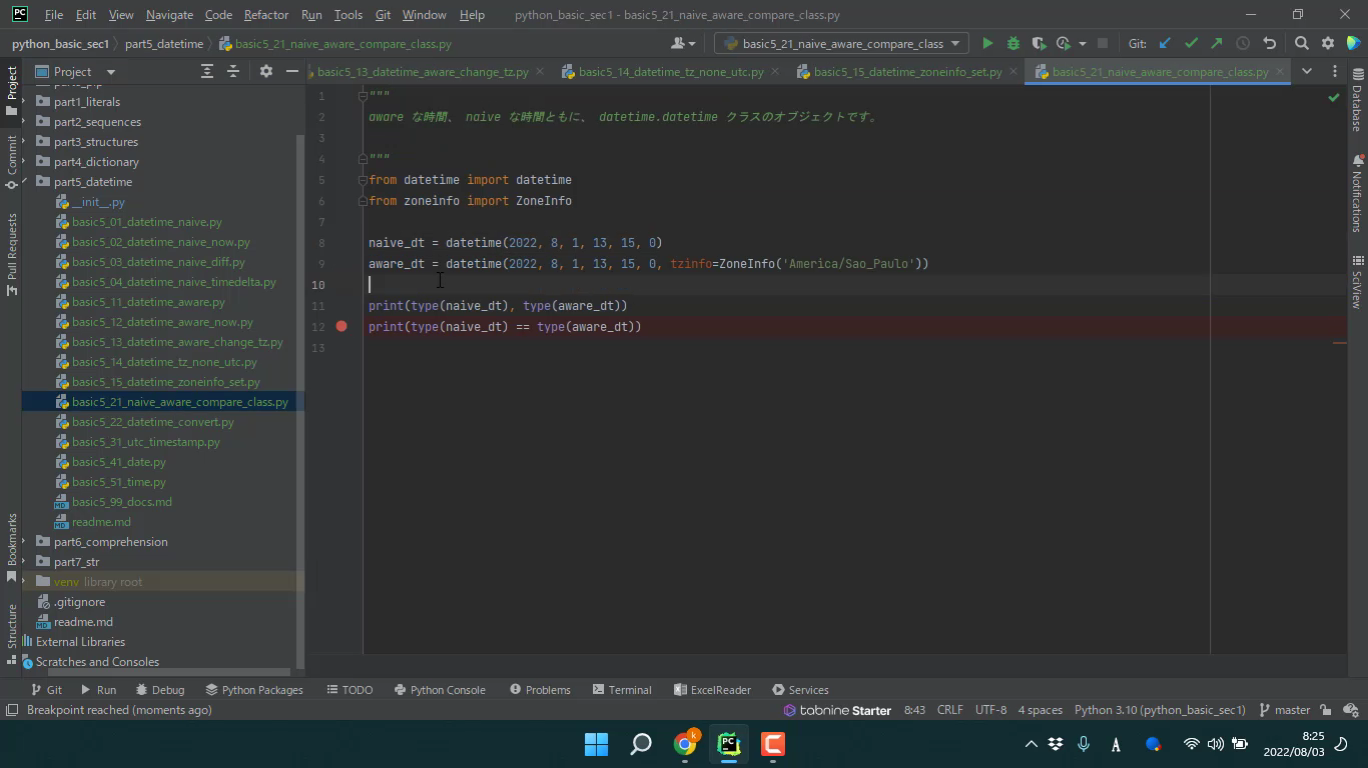Hide the Project tool window

click(x=292, y=71)
